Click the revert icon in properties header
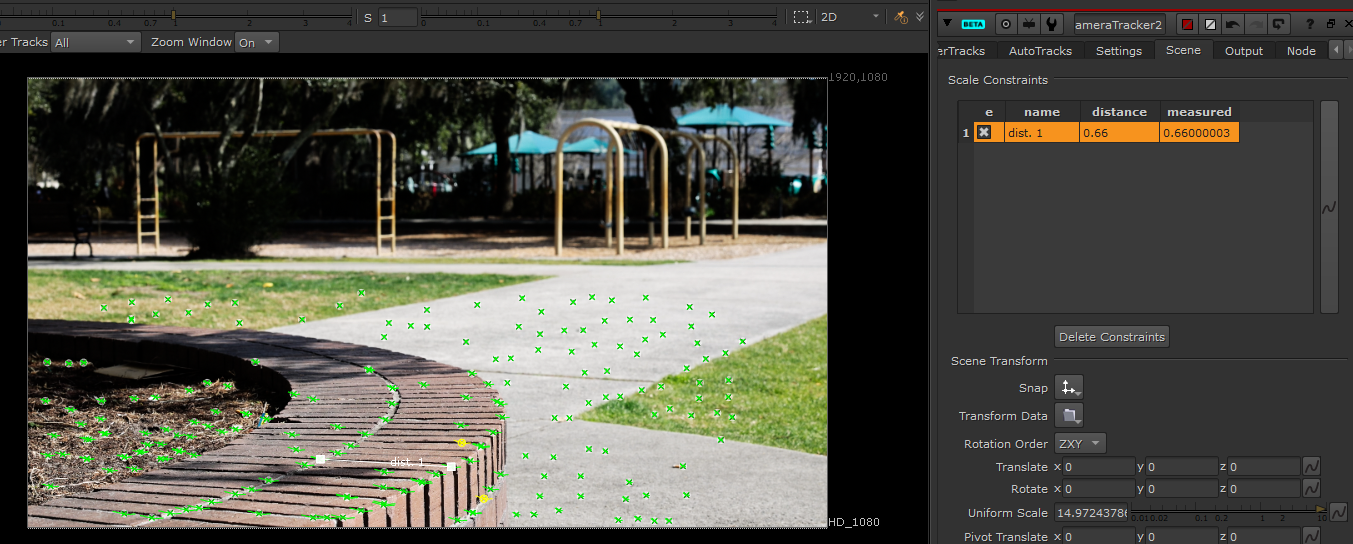Screen dimensions: 1353x544 click(x=1279, y=24)
